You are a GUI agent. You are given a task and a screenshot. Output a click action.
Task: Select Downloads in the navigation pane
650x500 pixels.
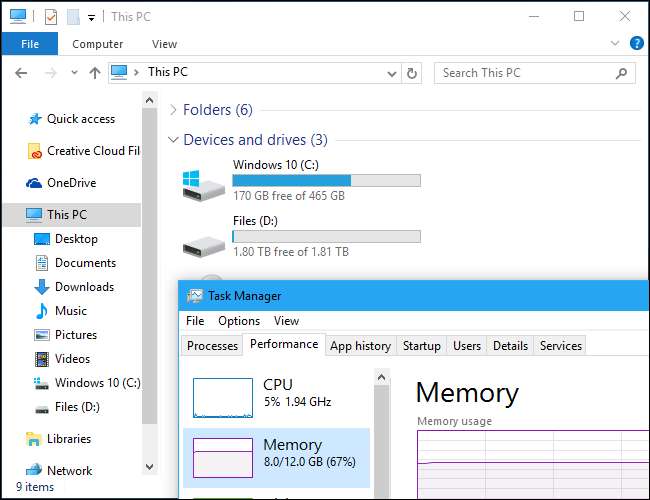pyautogui.click(x=84, y=287)
